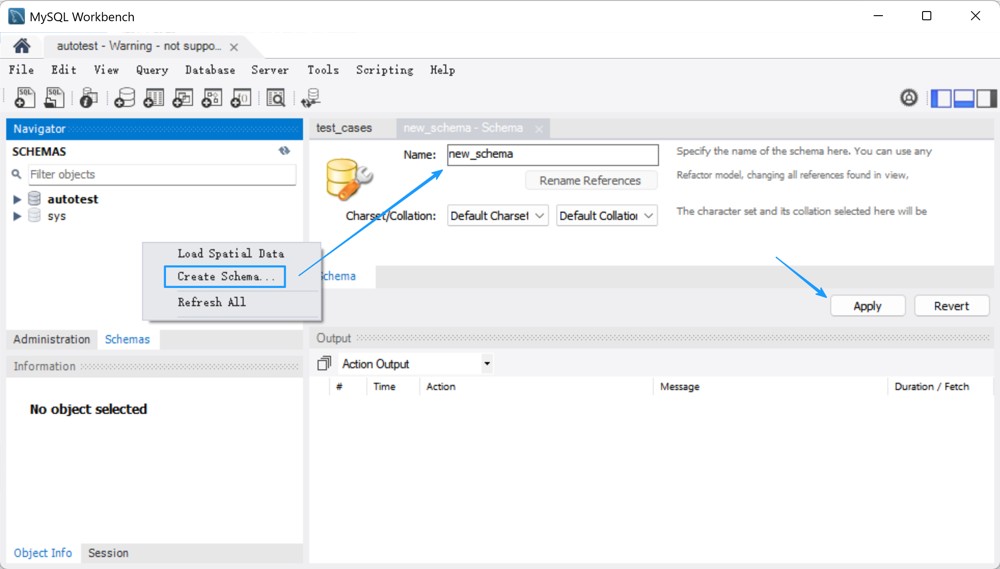The height and width of the screenshot is (569, 1000).
Task: Open the Session tab
Action: [108, 552]
